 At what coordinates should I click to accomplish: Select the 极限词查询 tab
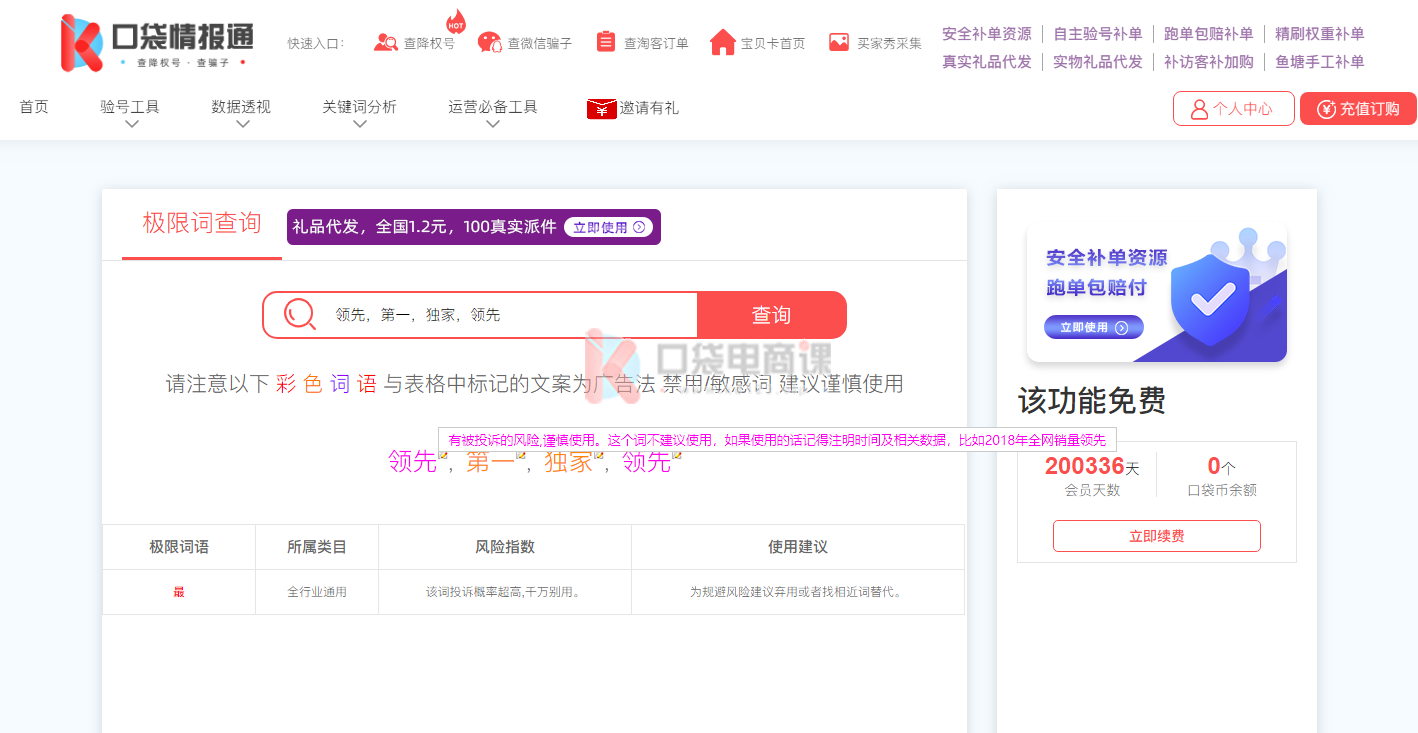pyautogui.click(x=202, y=223)
